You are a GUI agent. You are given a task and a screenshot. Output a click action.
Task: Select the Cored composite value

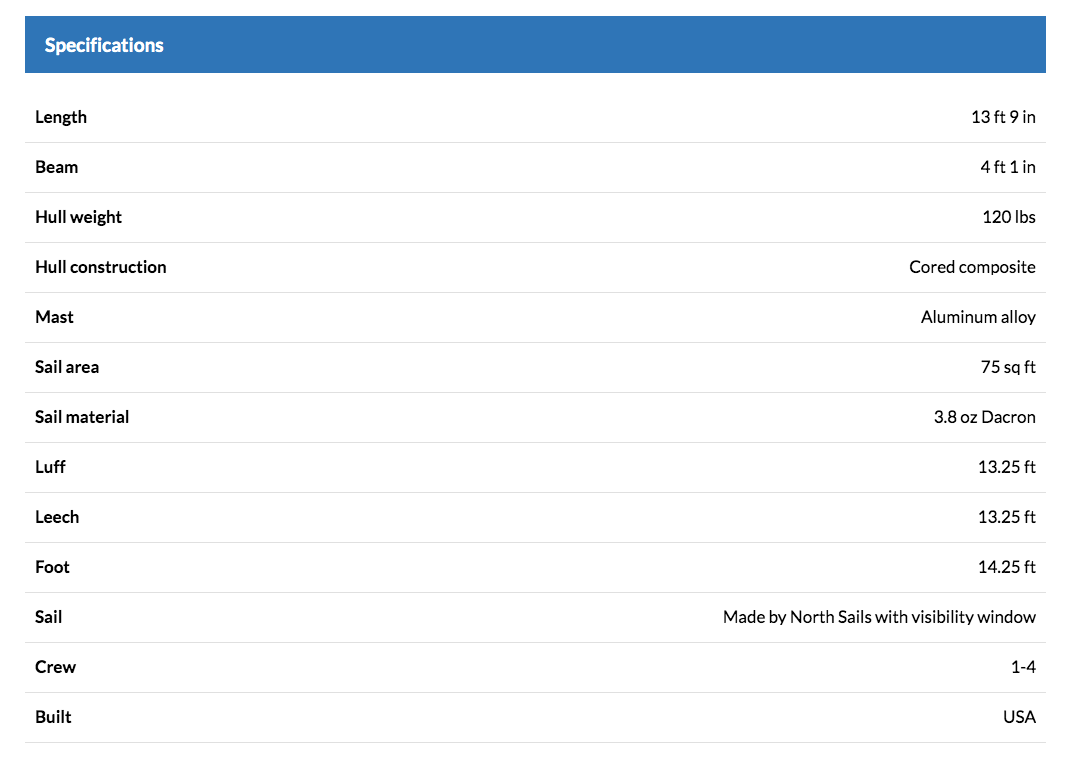(x=972, y=267)
